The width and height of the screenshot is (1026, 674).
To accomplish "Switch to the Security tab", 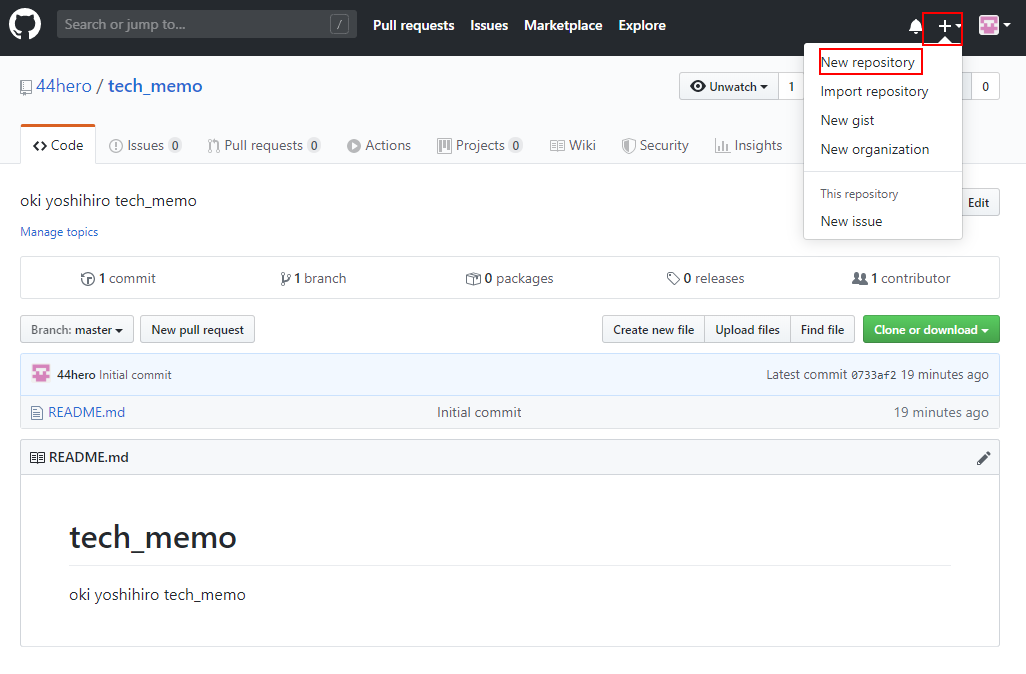I will 655,145.
